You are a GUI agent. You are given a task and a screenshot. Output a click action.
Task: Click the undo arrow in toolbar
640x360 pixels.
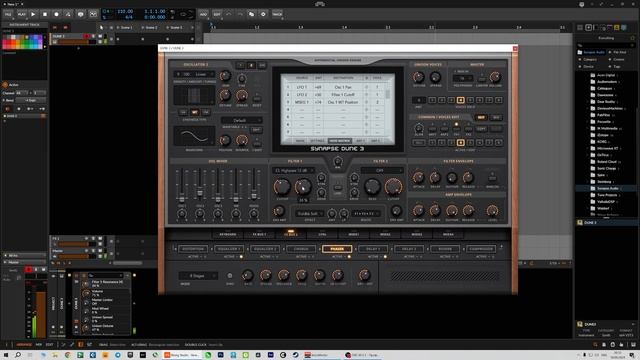coord(229,14)
